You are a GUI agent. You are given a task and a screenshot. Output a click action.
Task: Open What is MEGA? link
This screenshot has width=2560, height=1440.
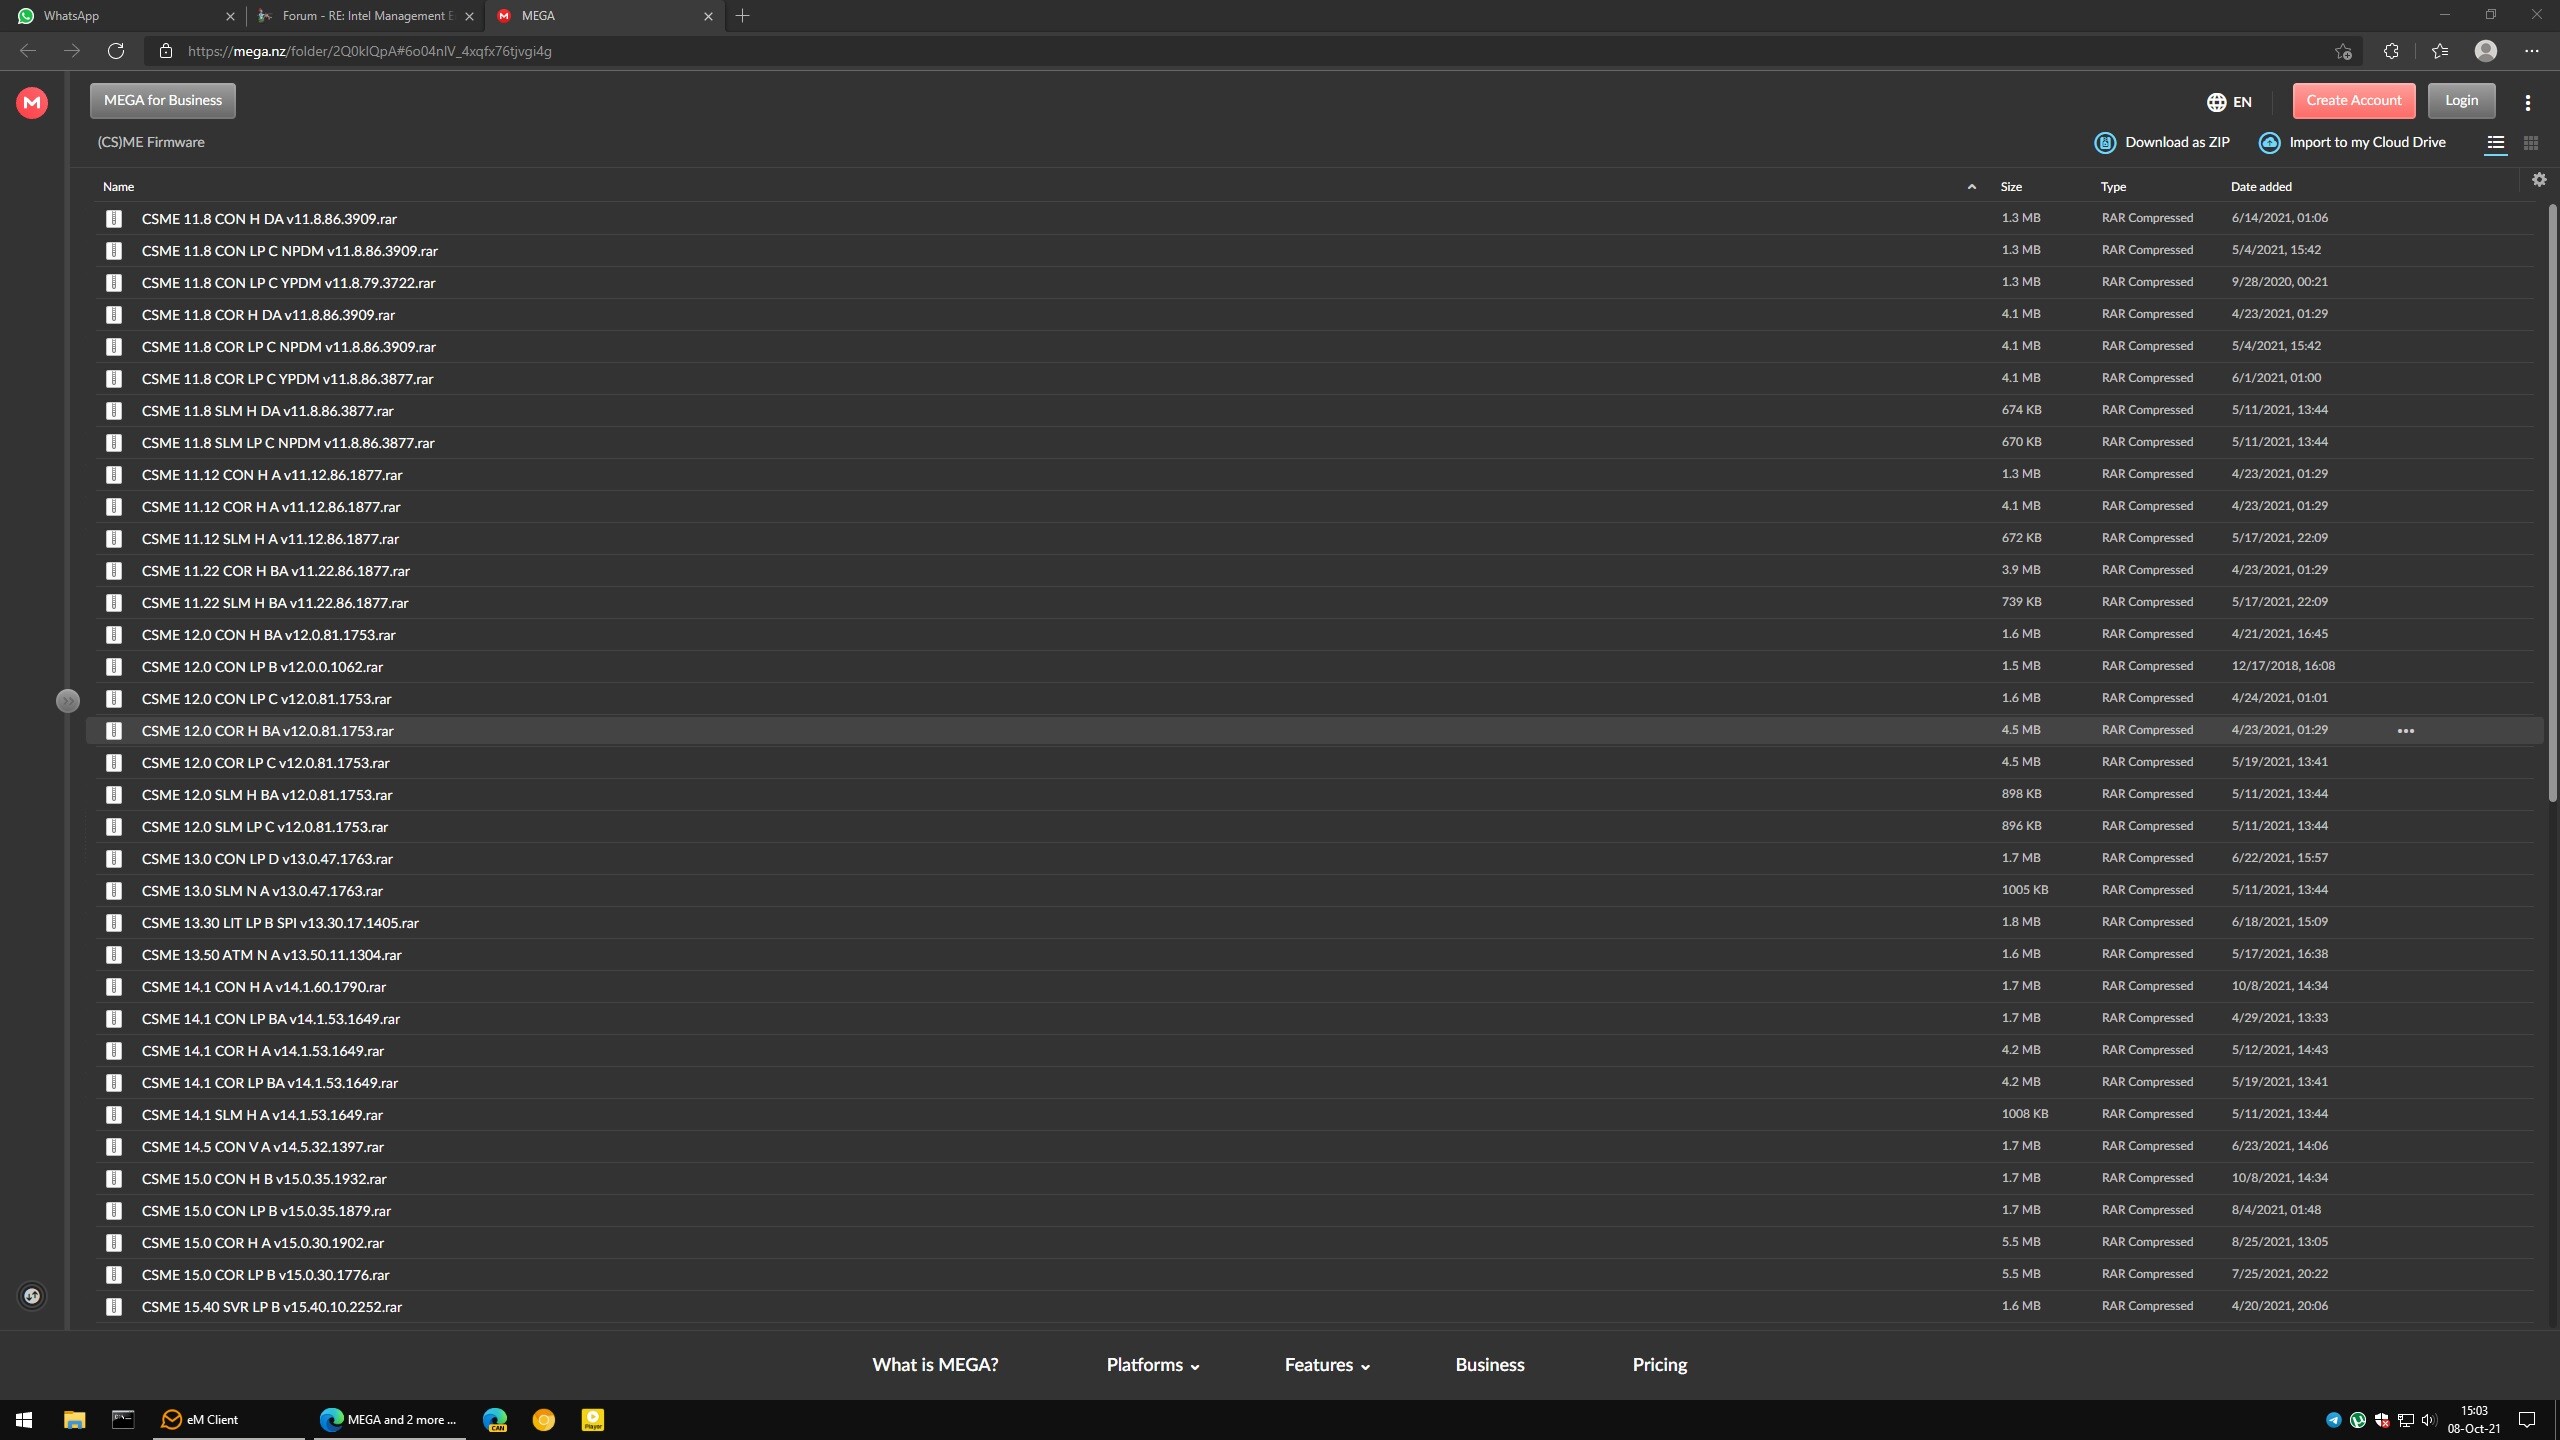coord(935,1365)
